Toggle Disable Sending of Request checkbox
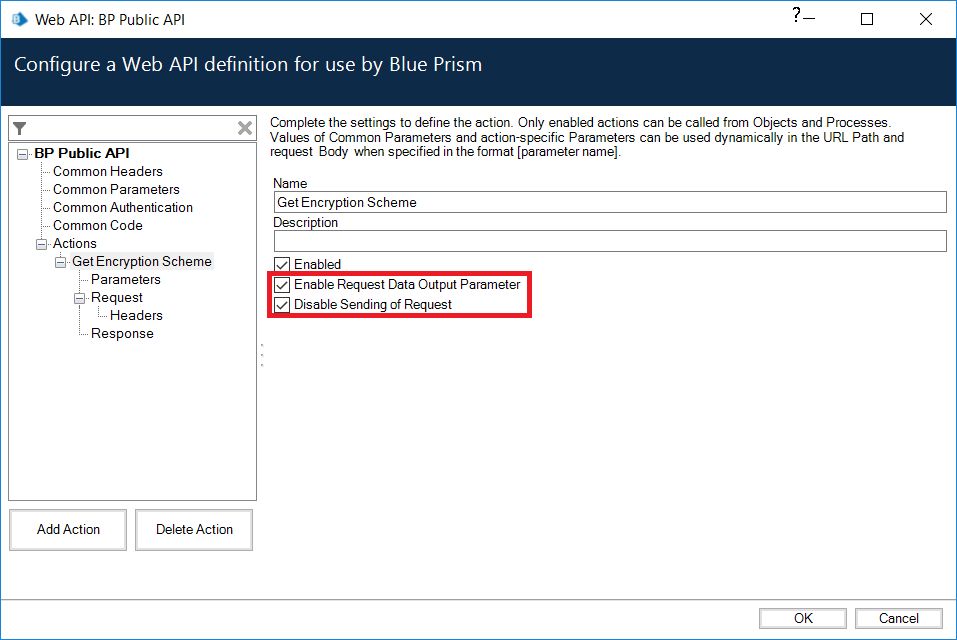The height and width of the screenshot is (640, 957). [282, 304]
